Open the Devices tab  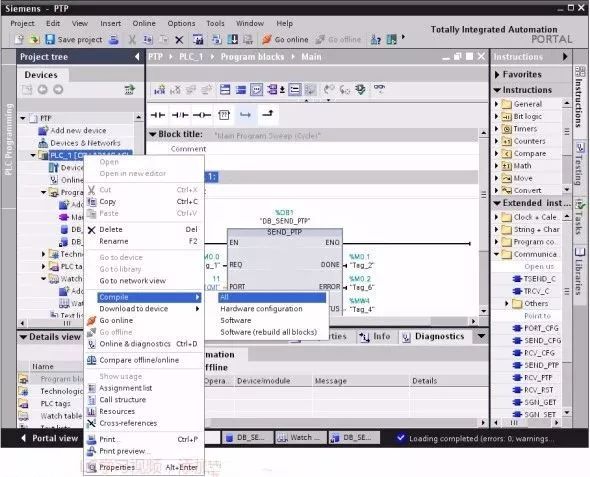click(x=41, y=75)
